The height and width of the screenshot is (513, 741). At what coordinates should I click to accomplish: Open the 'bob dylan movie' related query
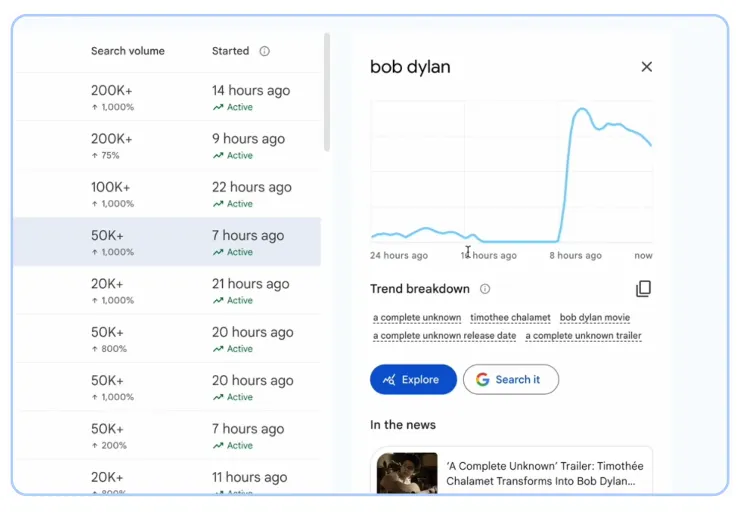point(595,317)
